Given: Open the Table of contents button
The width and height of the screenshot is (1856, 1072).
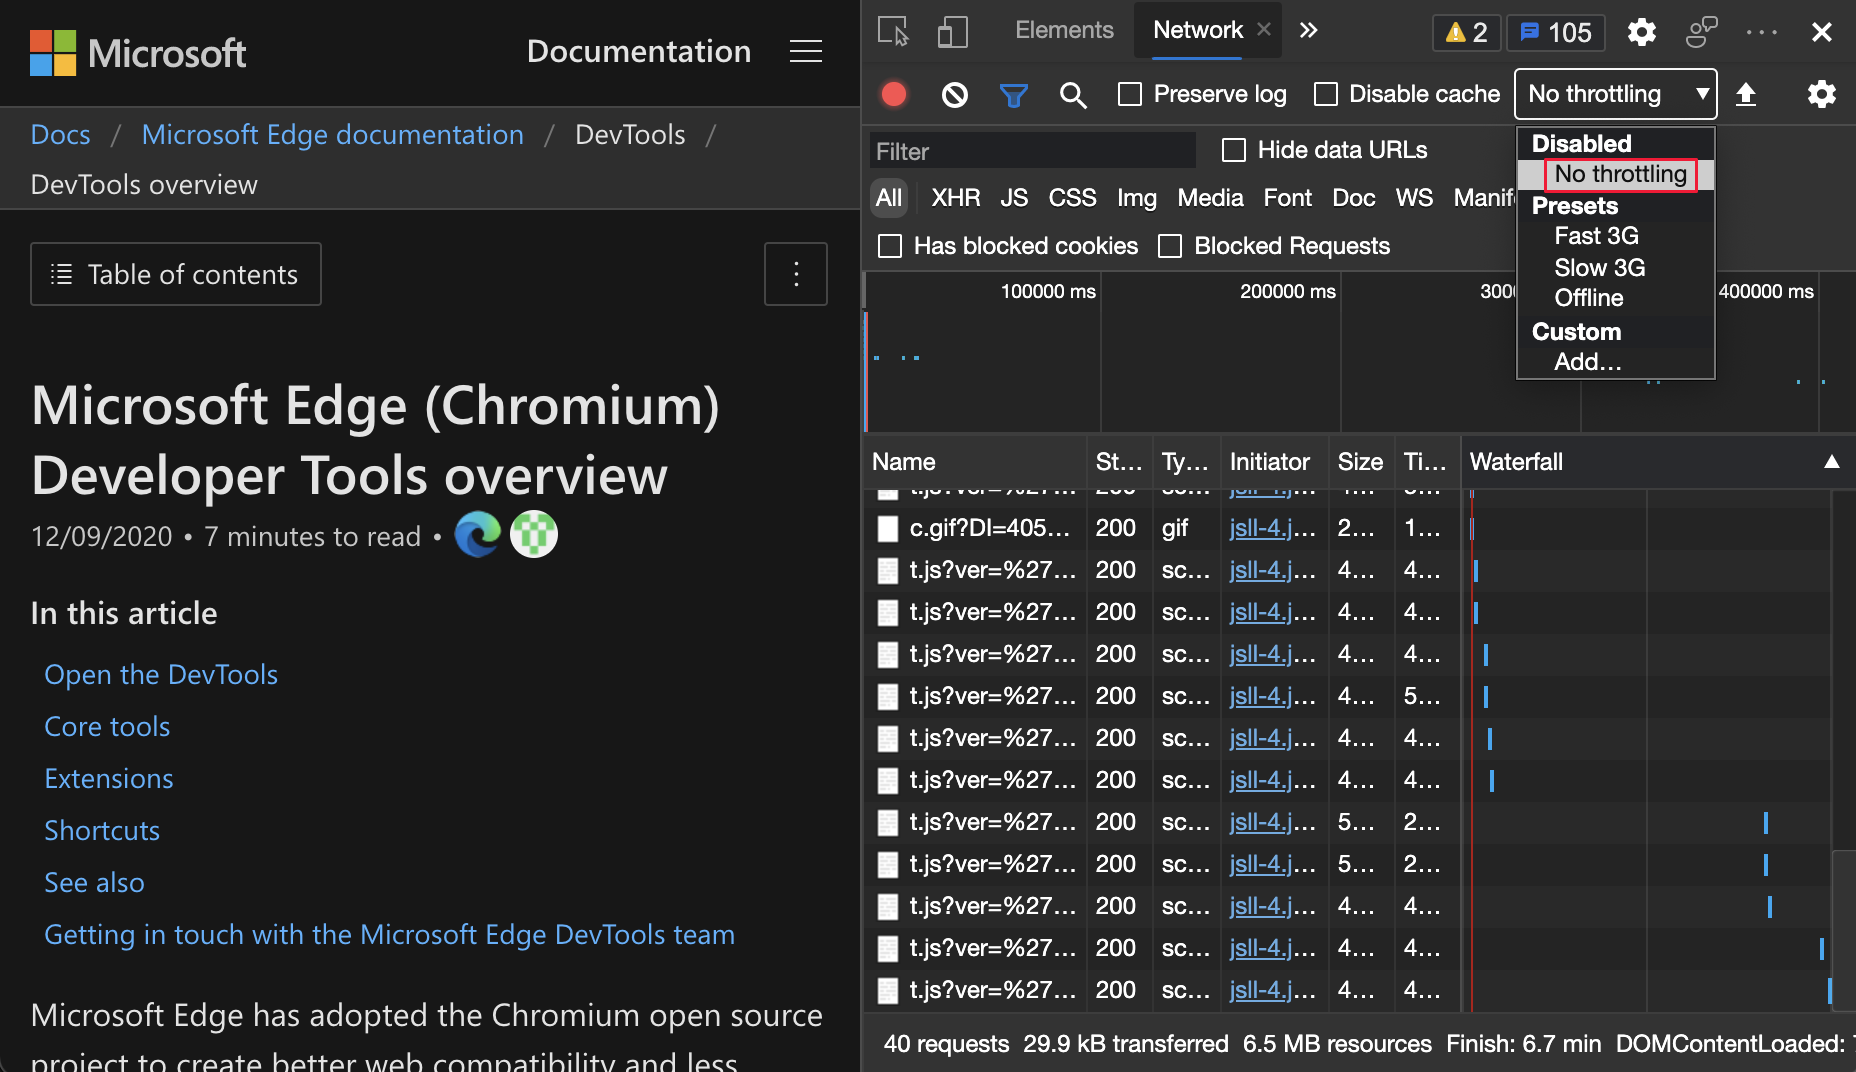Looking at the screenshot, I should (176, 274).
